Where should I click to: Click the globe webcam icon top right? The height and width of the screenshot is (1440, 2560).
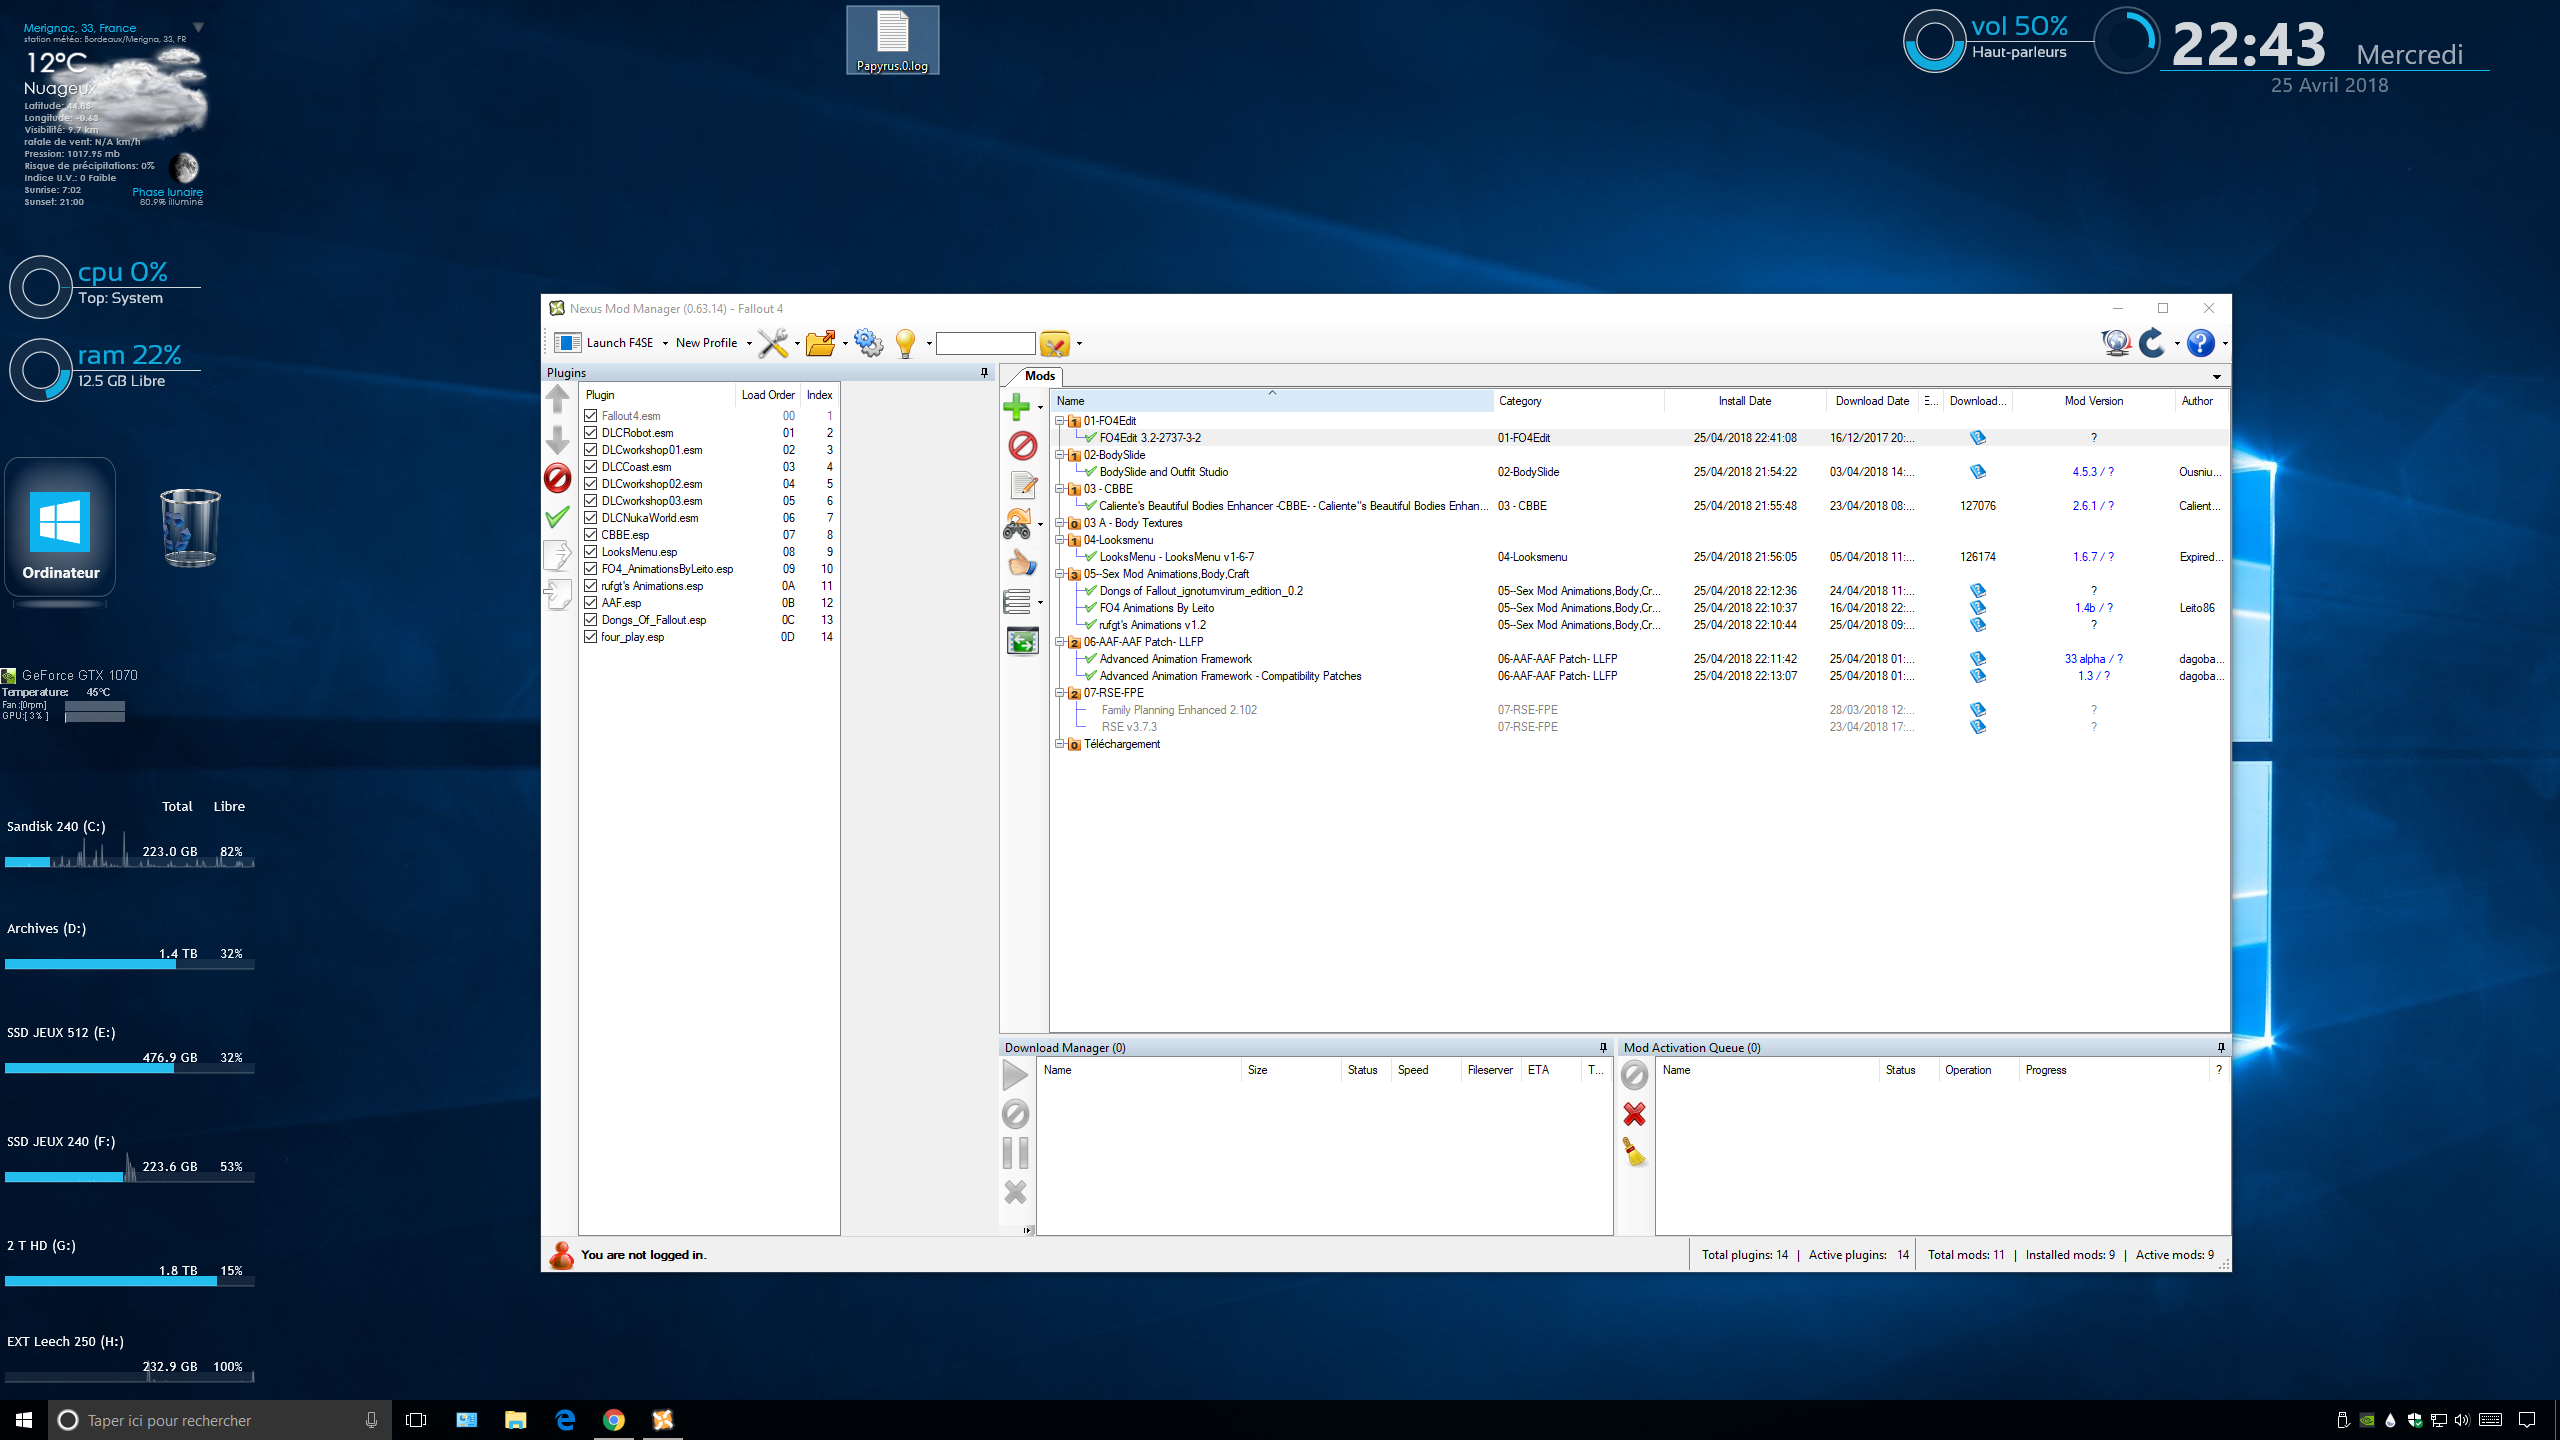point(2116,343)
